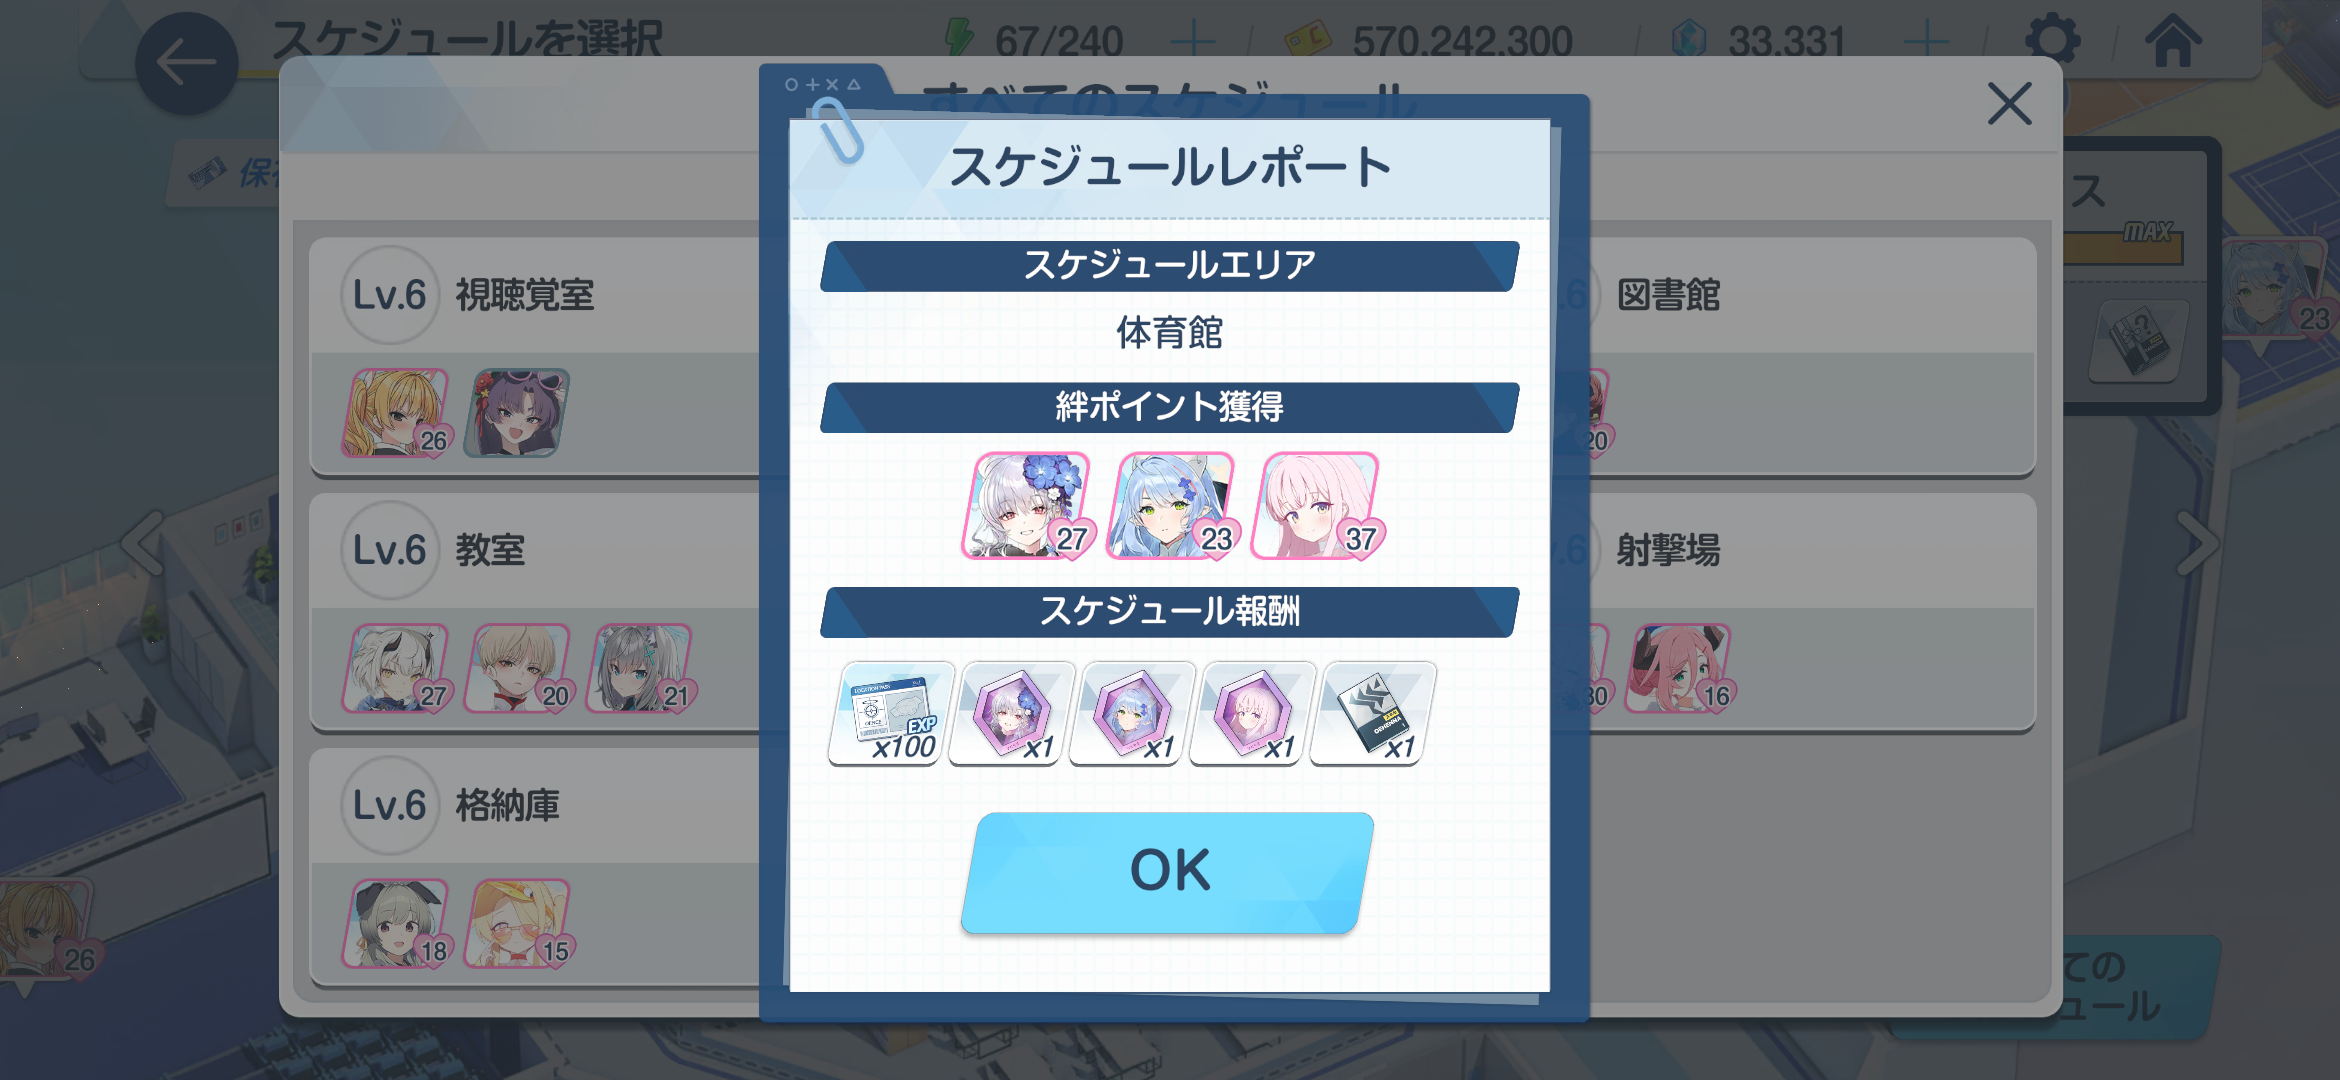This screenshot has height=1080, width=2340.
Task: Select the EXP location pass reward x100
Action: point(890,713)
